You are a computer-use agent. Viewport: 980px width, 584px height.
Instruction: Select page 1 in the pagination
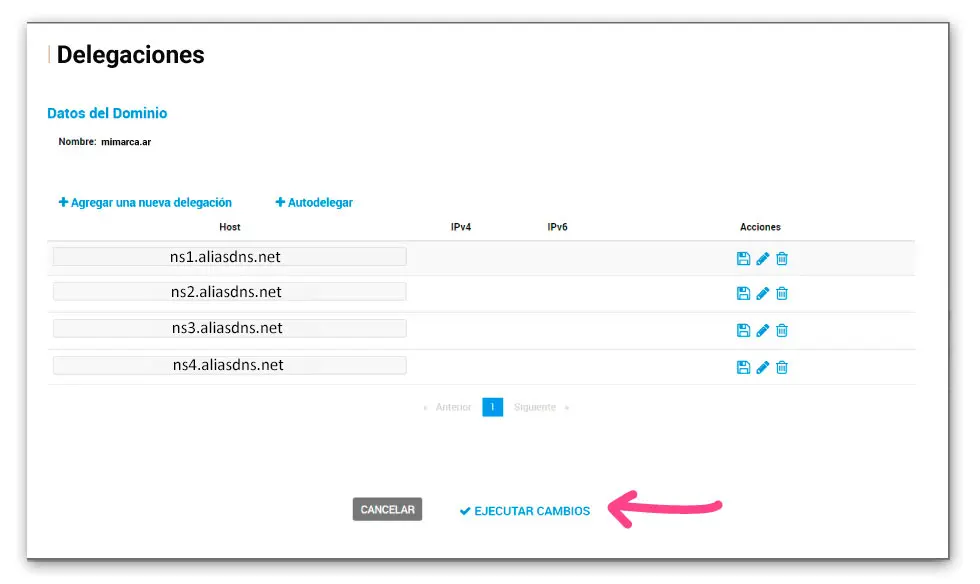[492, 407]
